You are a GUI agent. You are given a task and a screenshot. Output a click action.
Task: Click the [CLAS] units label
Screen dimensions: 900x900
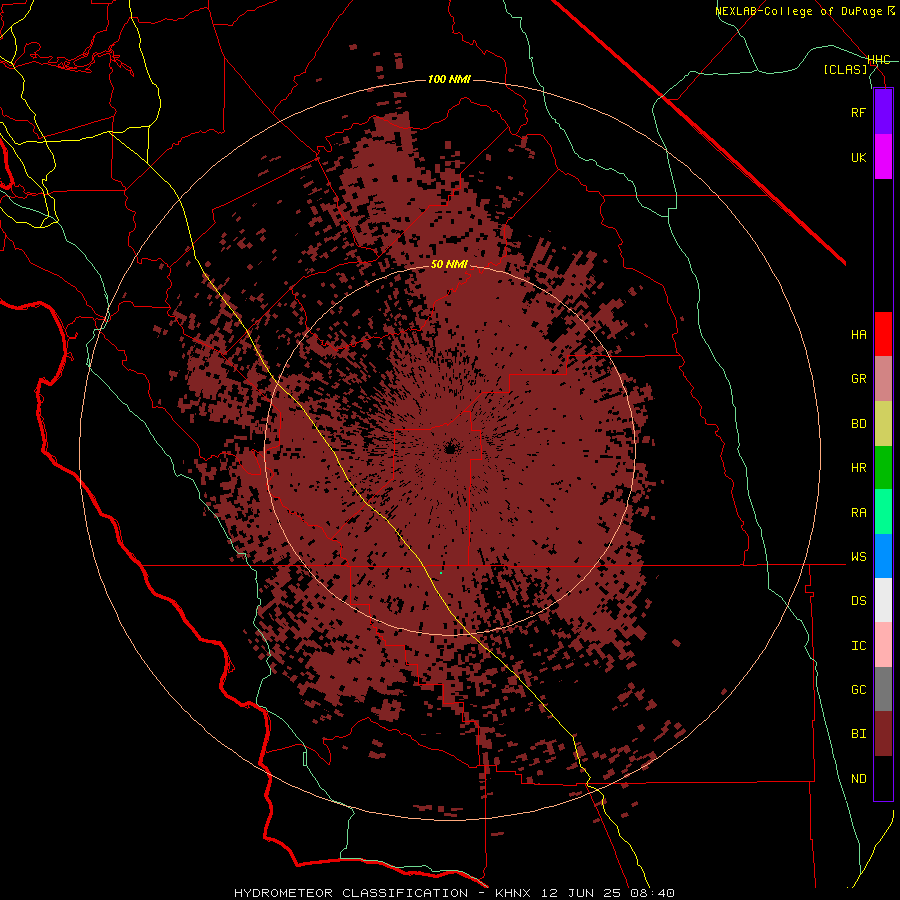click(x=845, y=69)
